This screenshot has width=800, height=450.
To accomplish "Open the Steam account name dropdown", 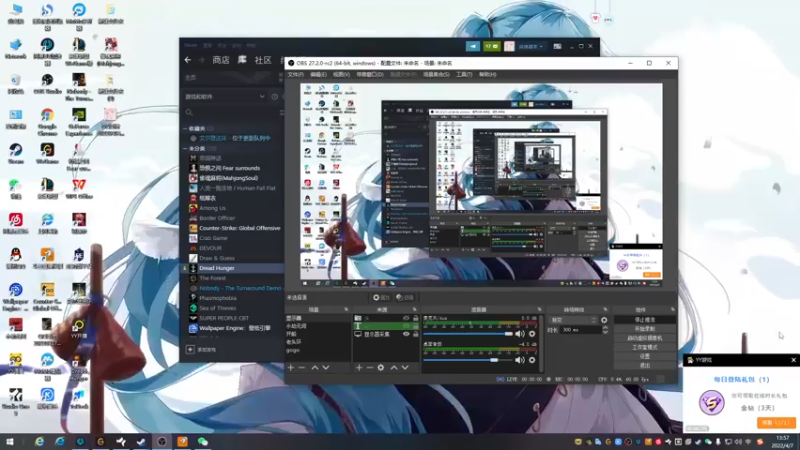I will 531,46.
